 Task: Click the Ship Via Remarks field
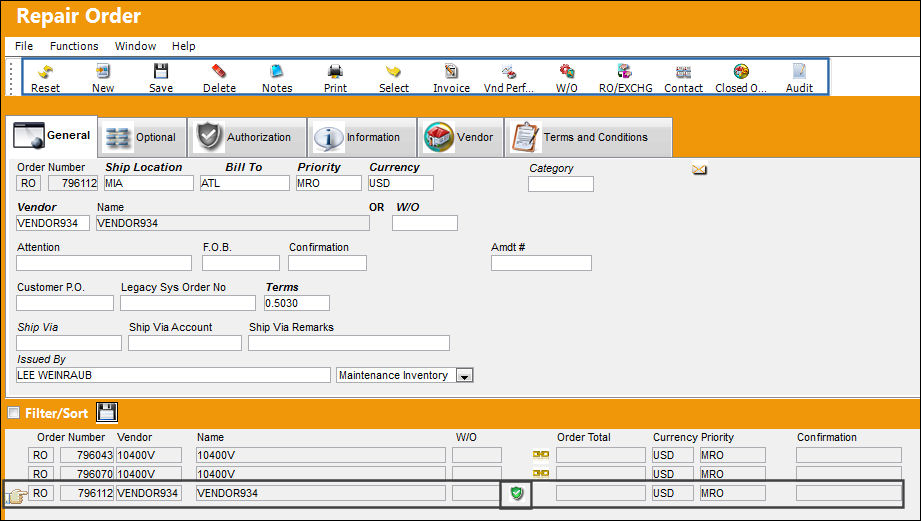point(349,343)
